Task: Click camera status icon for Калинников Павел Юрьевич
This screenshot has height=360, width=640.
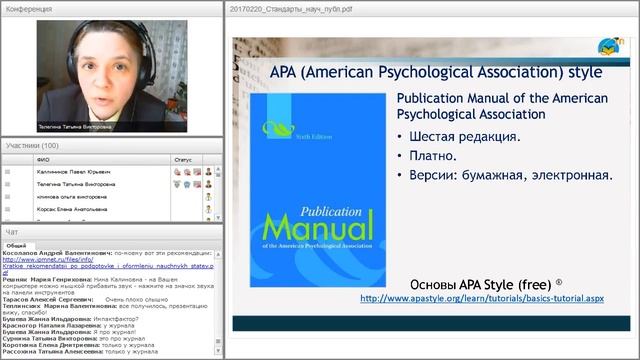Action: 187,172
